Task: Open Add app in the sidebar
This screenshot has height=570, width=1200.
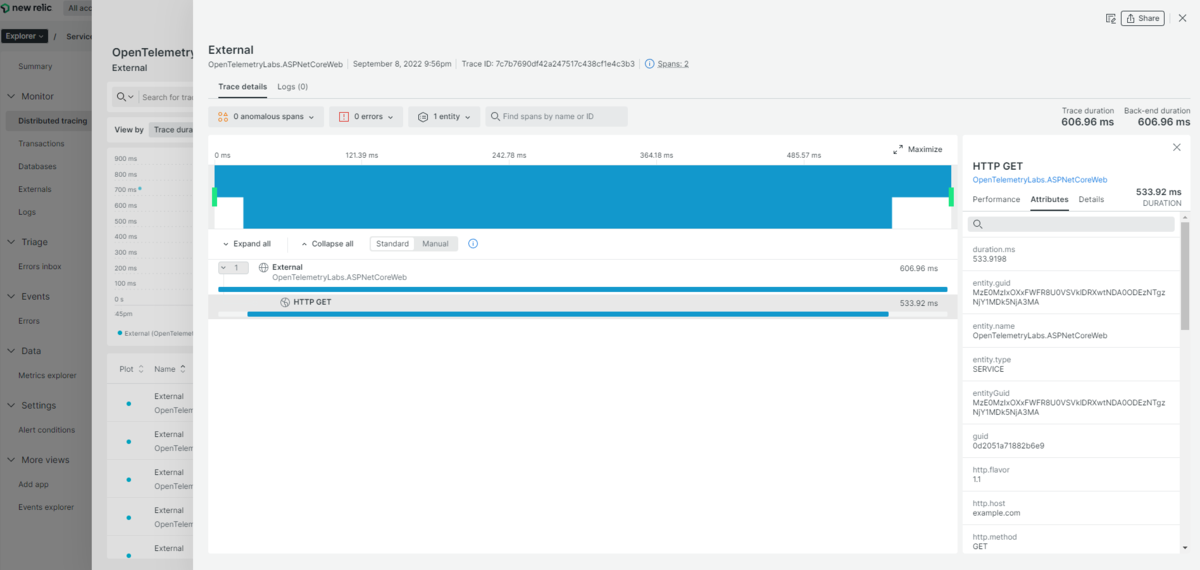Action: pyautogui.click(x=33, y=484)
